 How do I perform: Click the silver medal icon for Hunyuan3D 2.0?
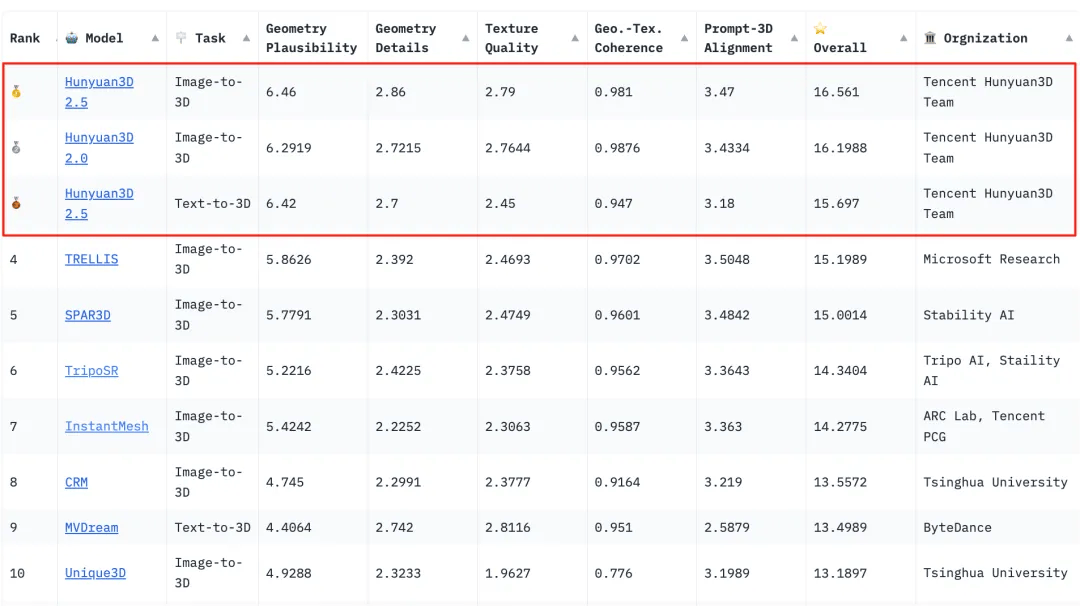pos(16,148)
